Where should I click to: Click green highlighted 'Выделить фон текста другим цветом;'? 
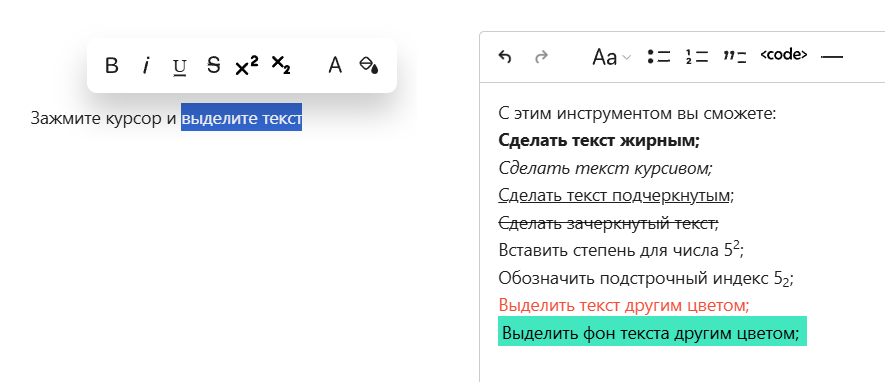[x=652, y=332]
